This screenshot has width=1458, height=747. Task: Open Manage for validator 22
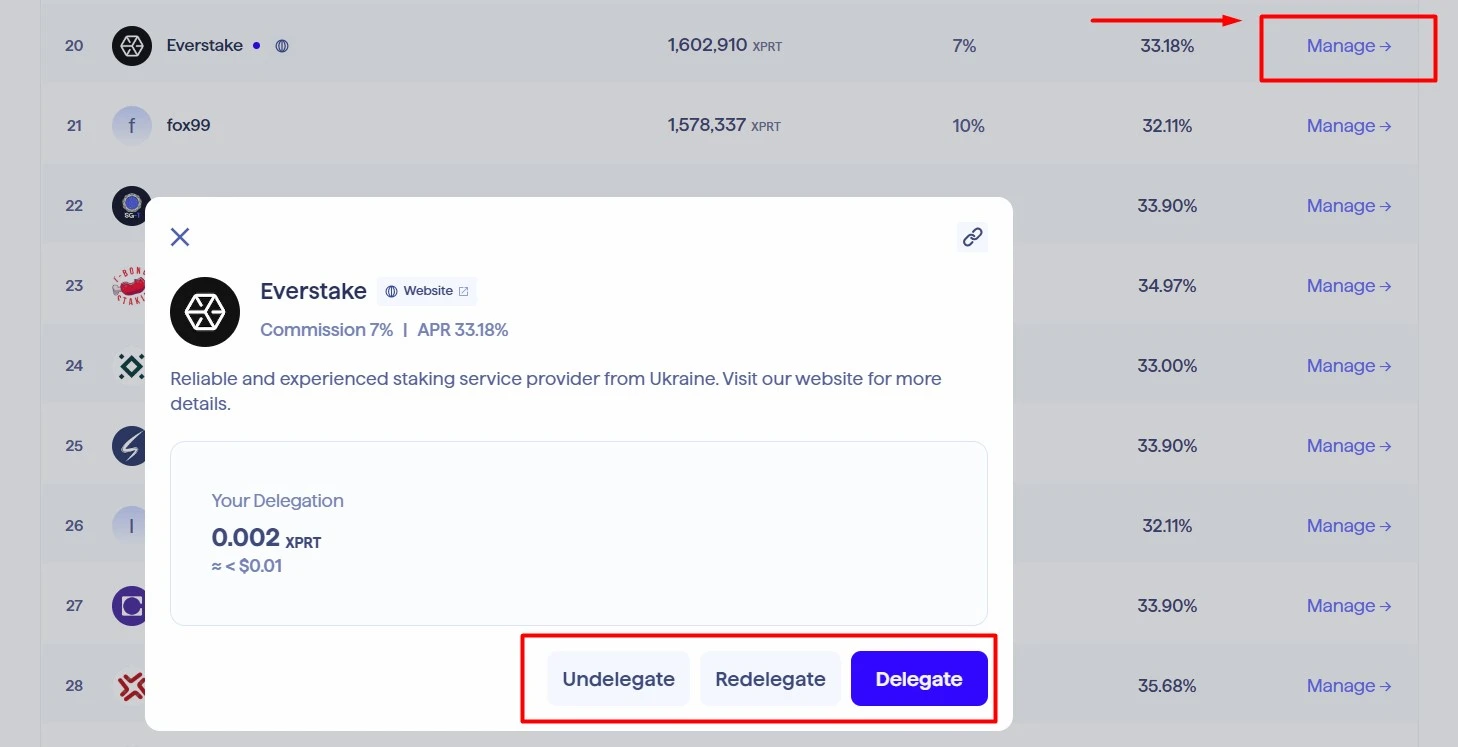(1349, 206)
